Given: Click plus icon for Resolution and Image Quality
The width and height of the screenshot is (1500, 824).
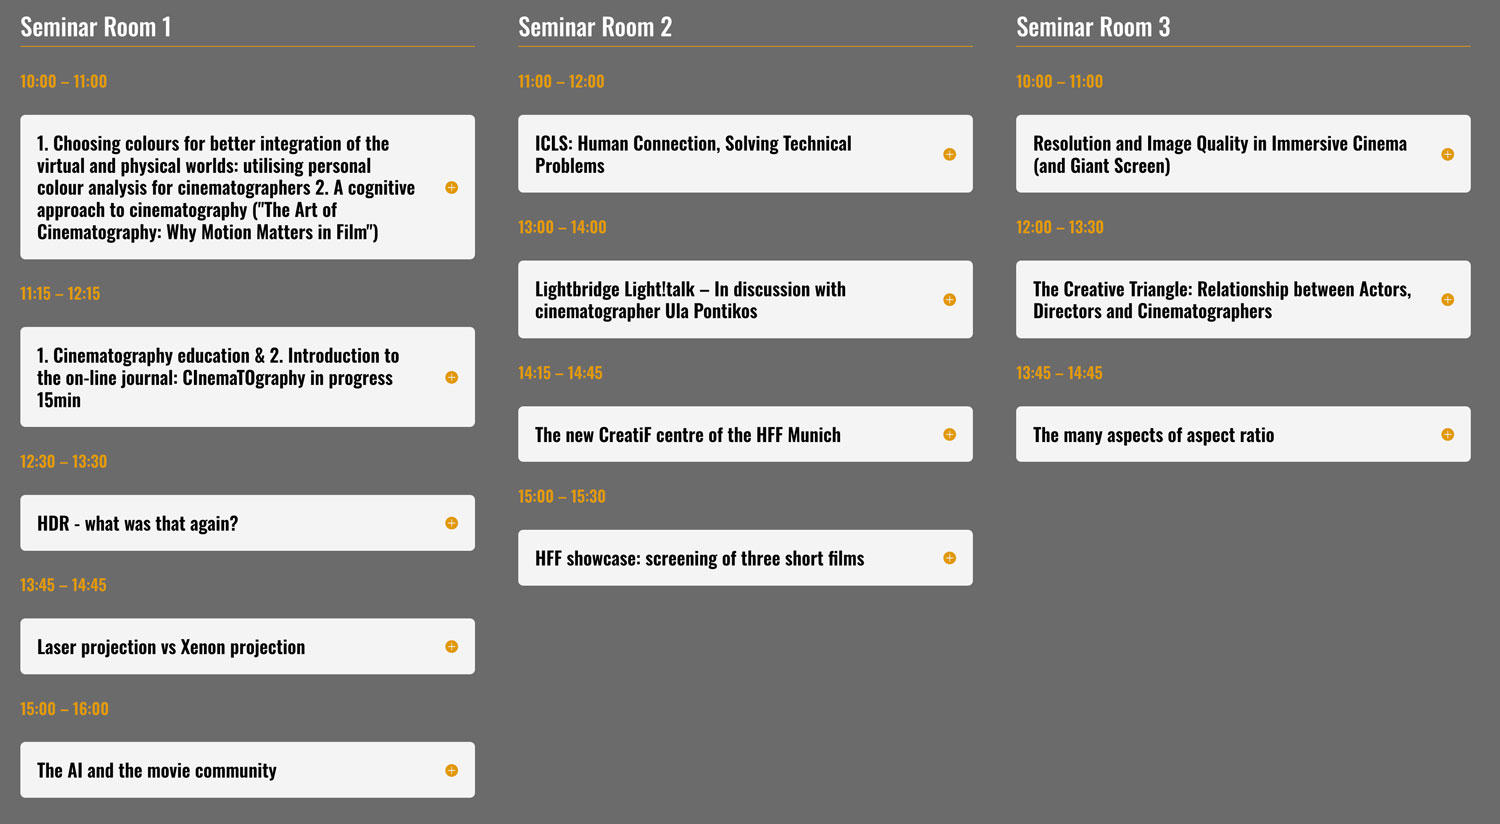Looking at the screenshot, I should tap(1448, 154).
